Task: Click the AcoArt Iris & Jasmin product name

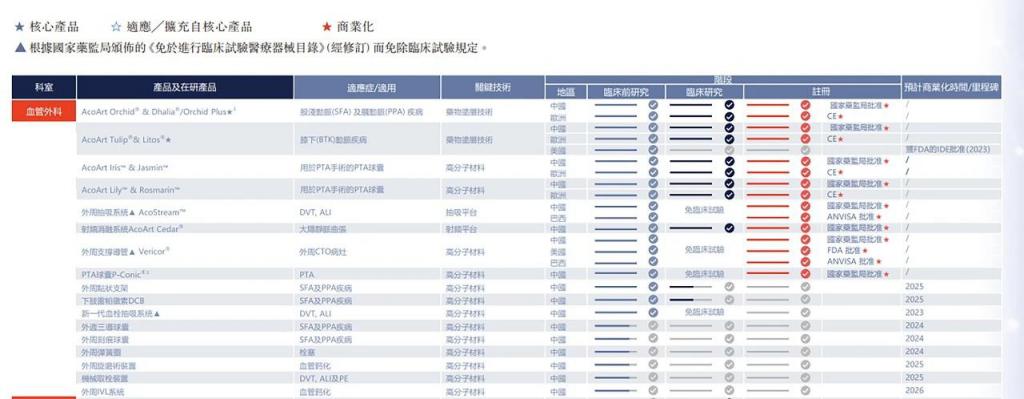Action: point(125,168)
